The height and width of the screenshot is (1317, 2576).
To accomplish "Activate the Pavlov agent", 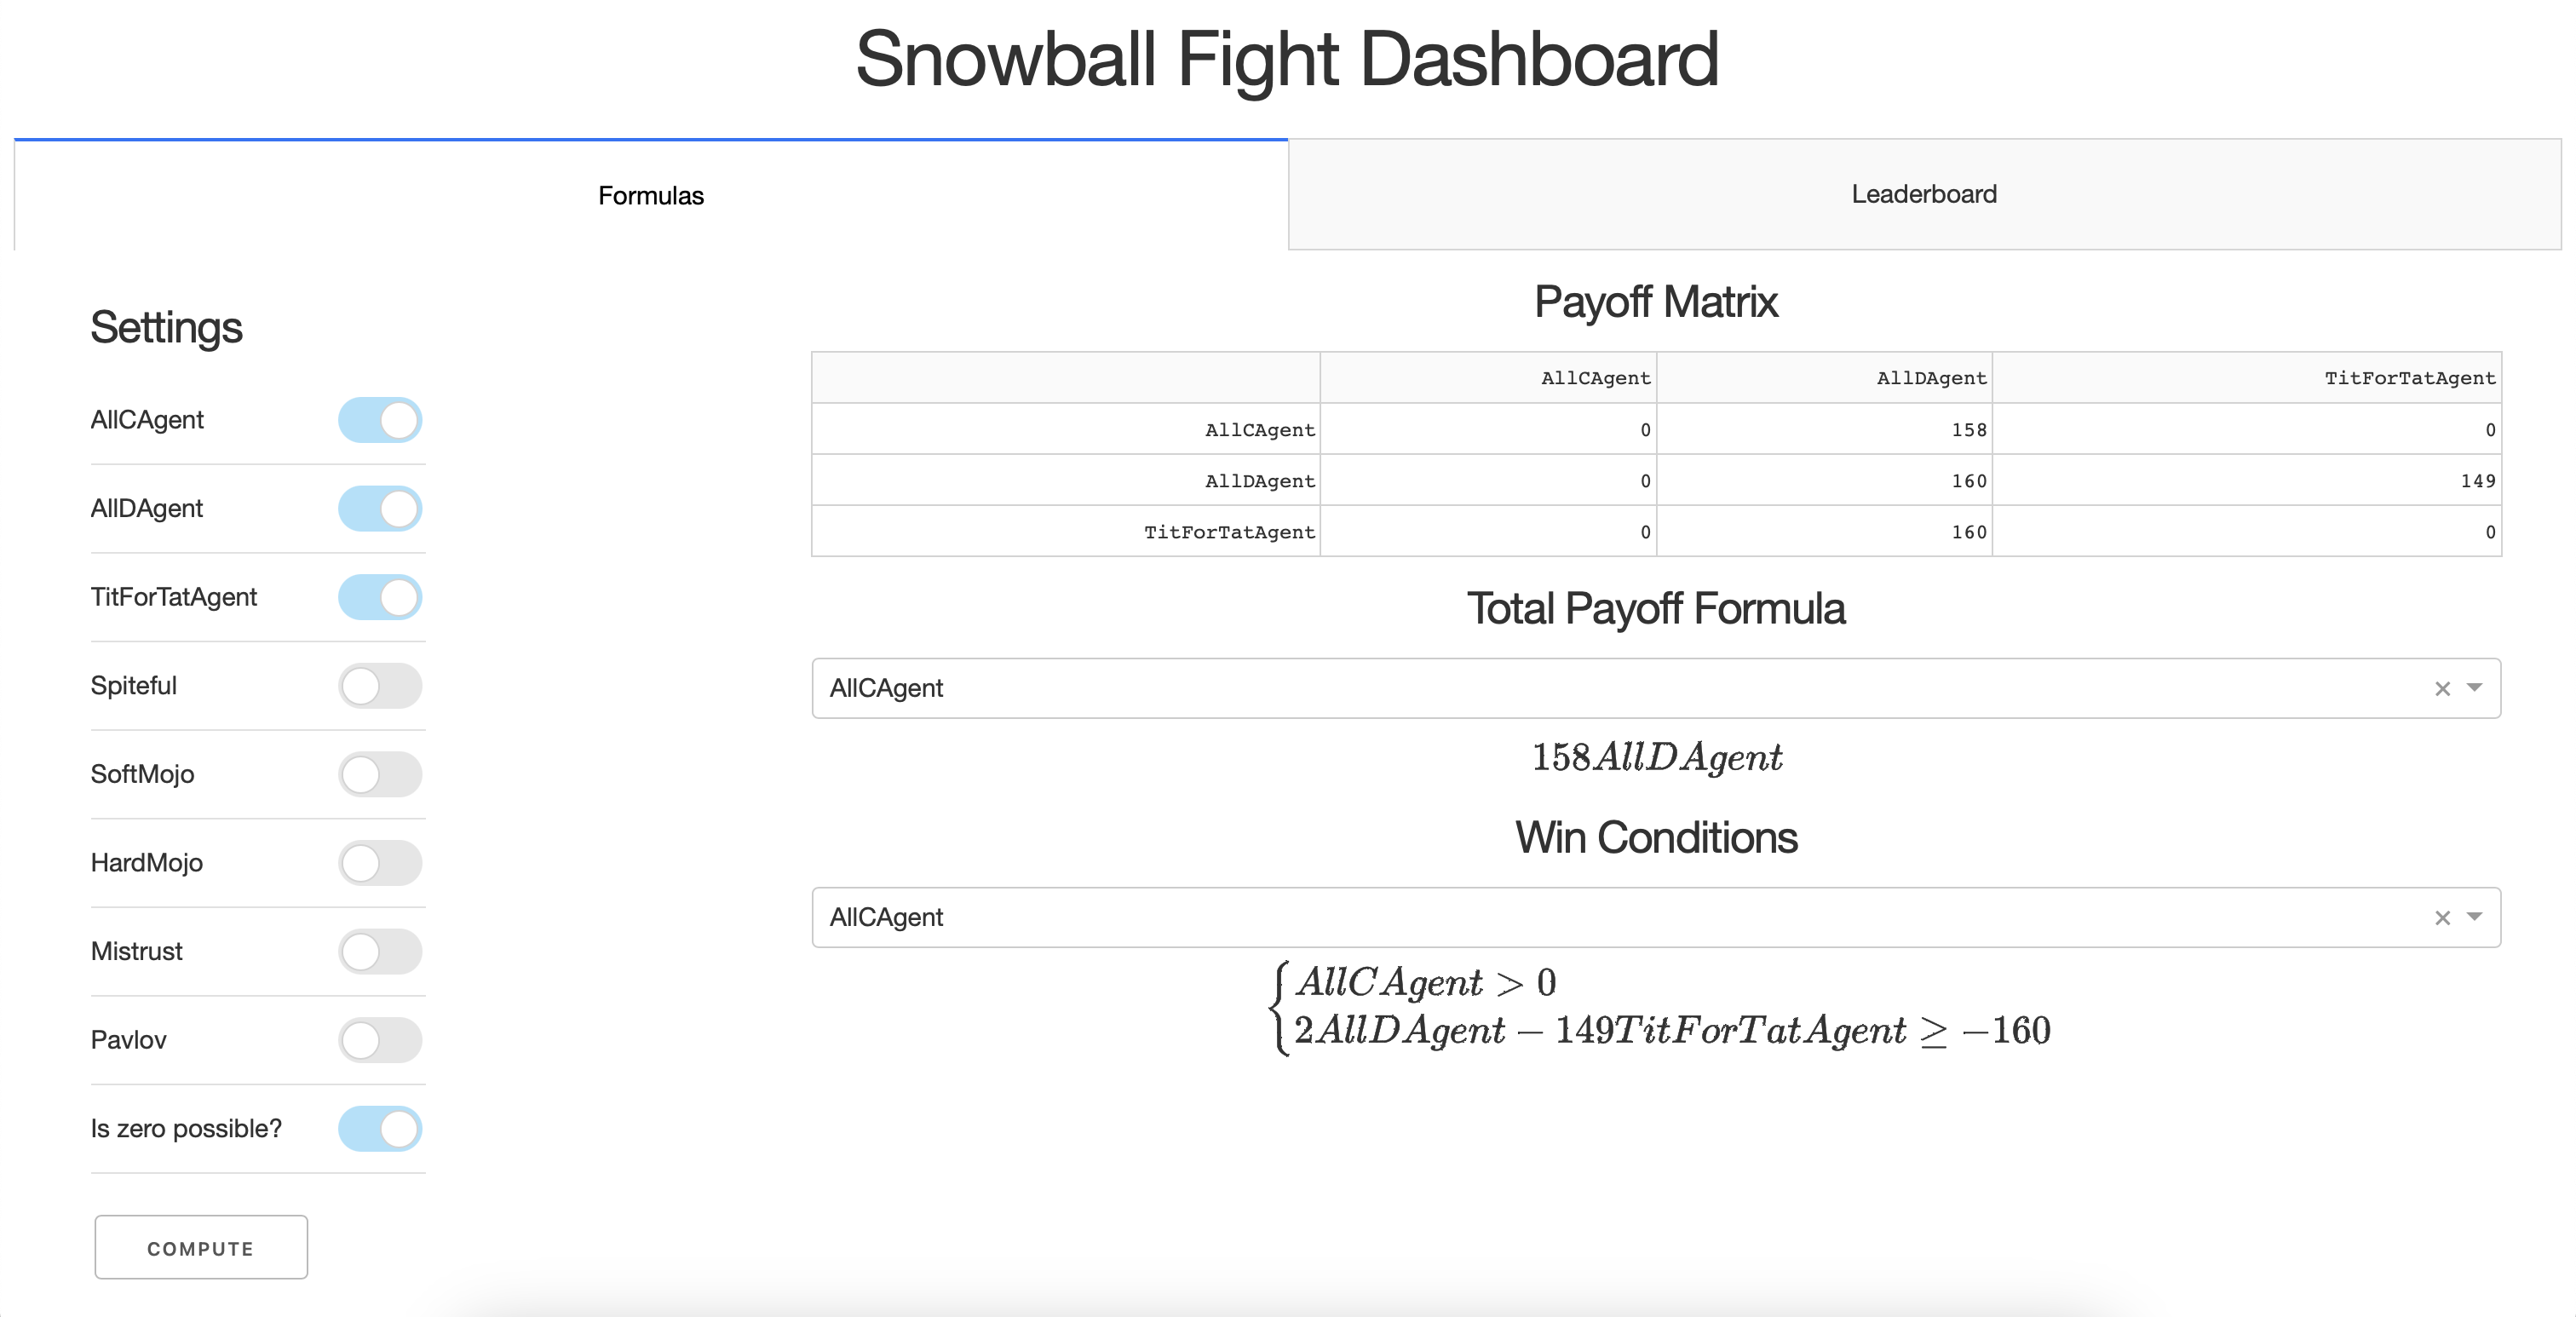I will [x=380, y=1040].
